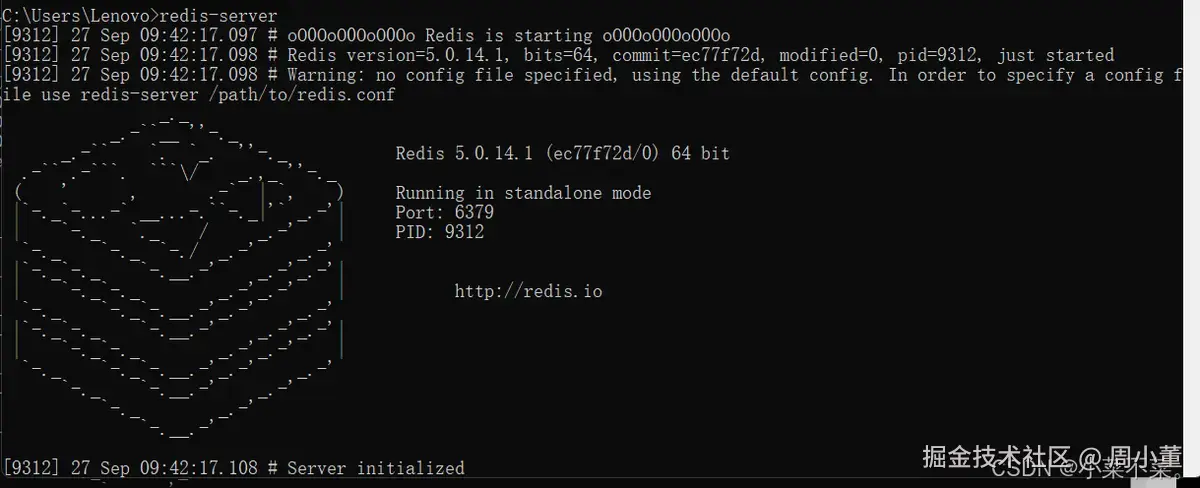Screen dimensions: 1200x488
Task: Select the "just started" text
Action: point(1055,56)
